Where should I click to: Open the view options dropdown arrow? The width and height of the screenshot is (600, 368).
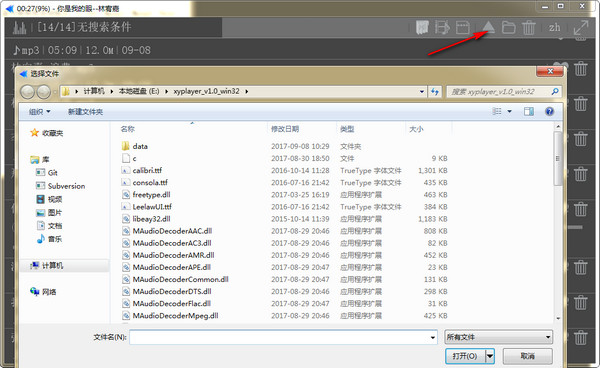[509, 111]
